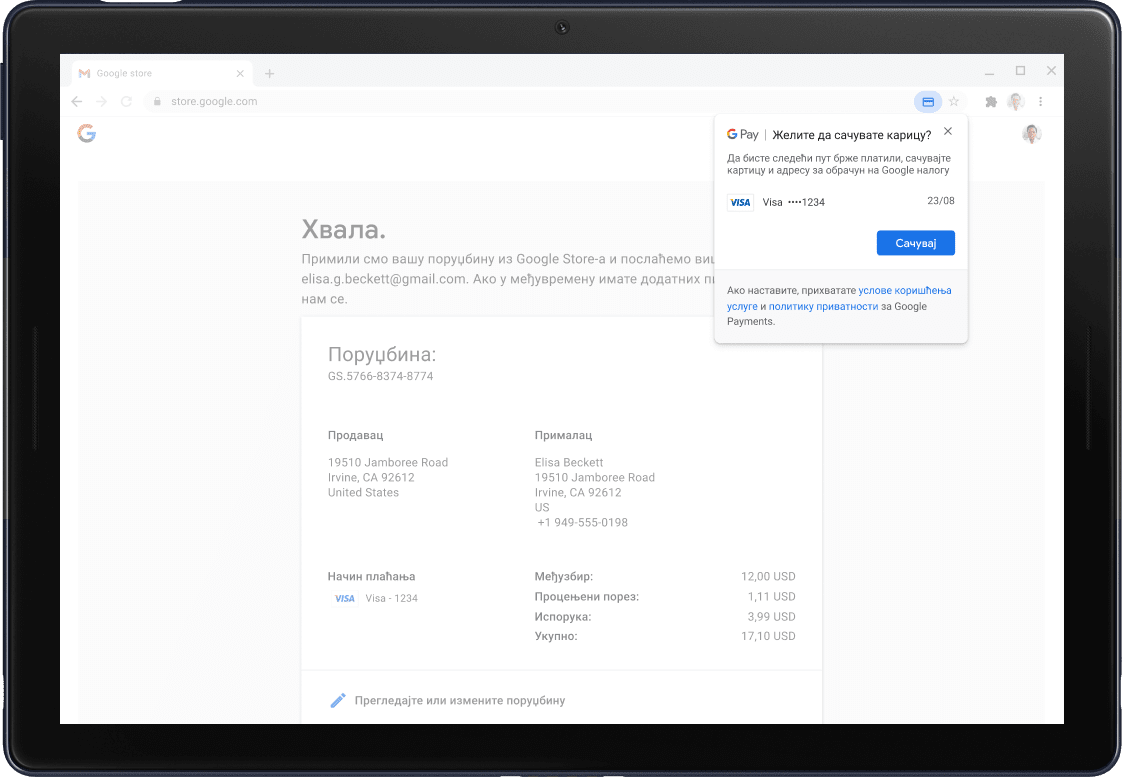
Task: Click the phone number +1 949-555-0198
Action: click(583, 523)
